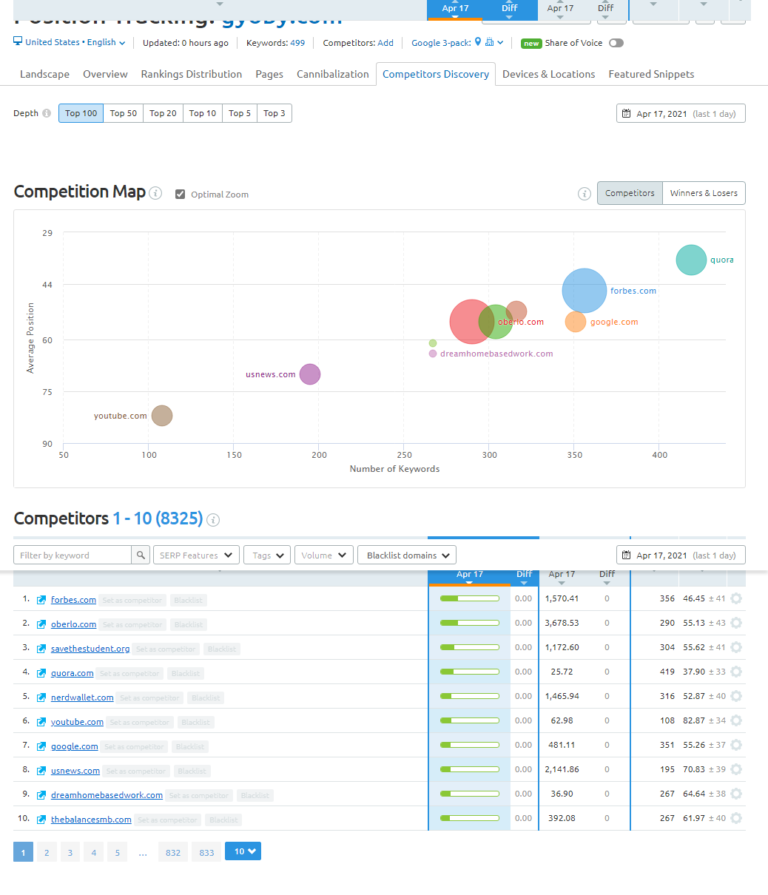Click the forbes.com visibility progress bar

[x=470, y=599]
